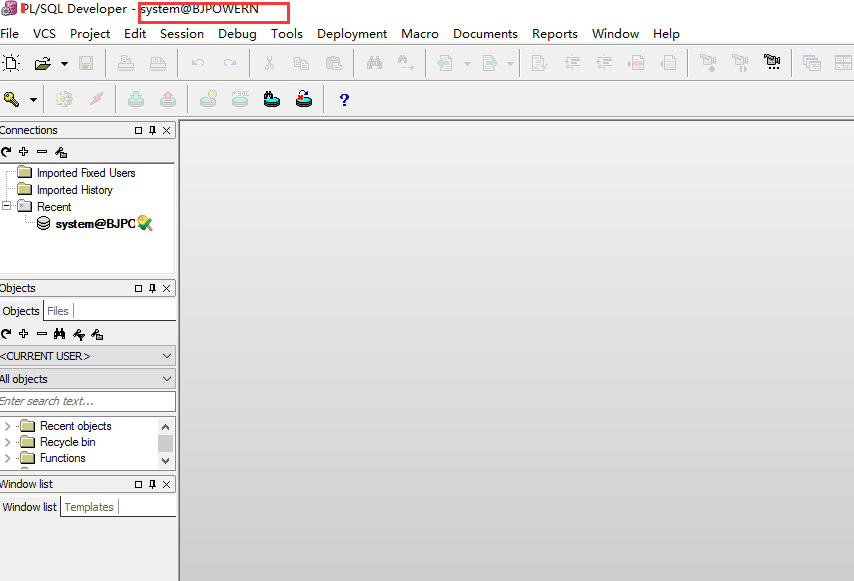Image resolution: width=854 pixels, height=581 pixels.
Task: Click the Commit green arrow icon
Action: [x=136, y=99]
